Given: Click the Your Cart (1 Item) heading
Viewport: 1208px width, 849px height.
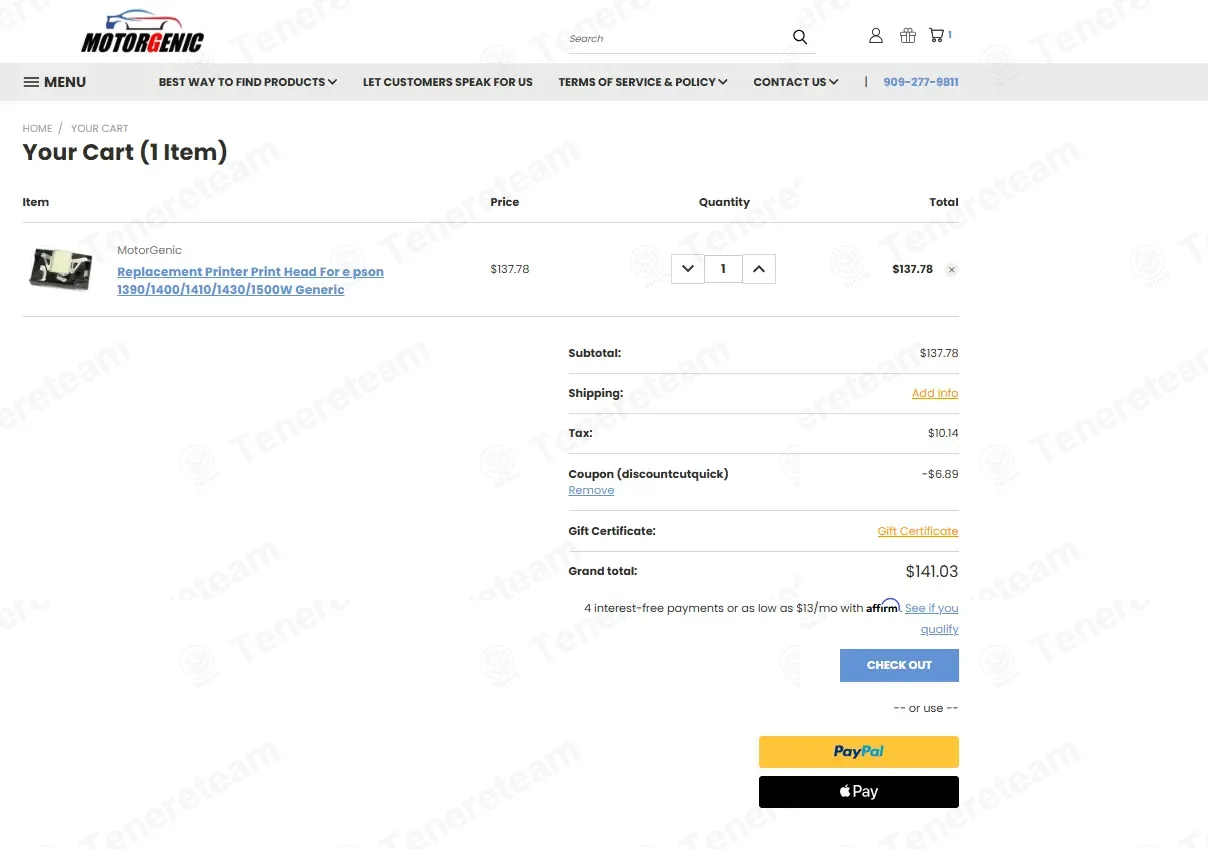Looking at the screenshot, I should 125,152.
